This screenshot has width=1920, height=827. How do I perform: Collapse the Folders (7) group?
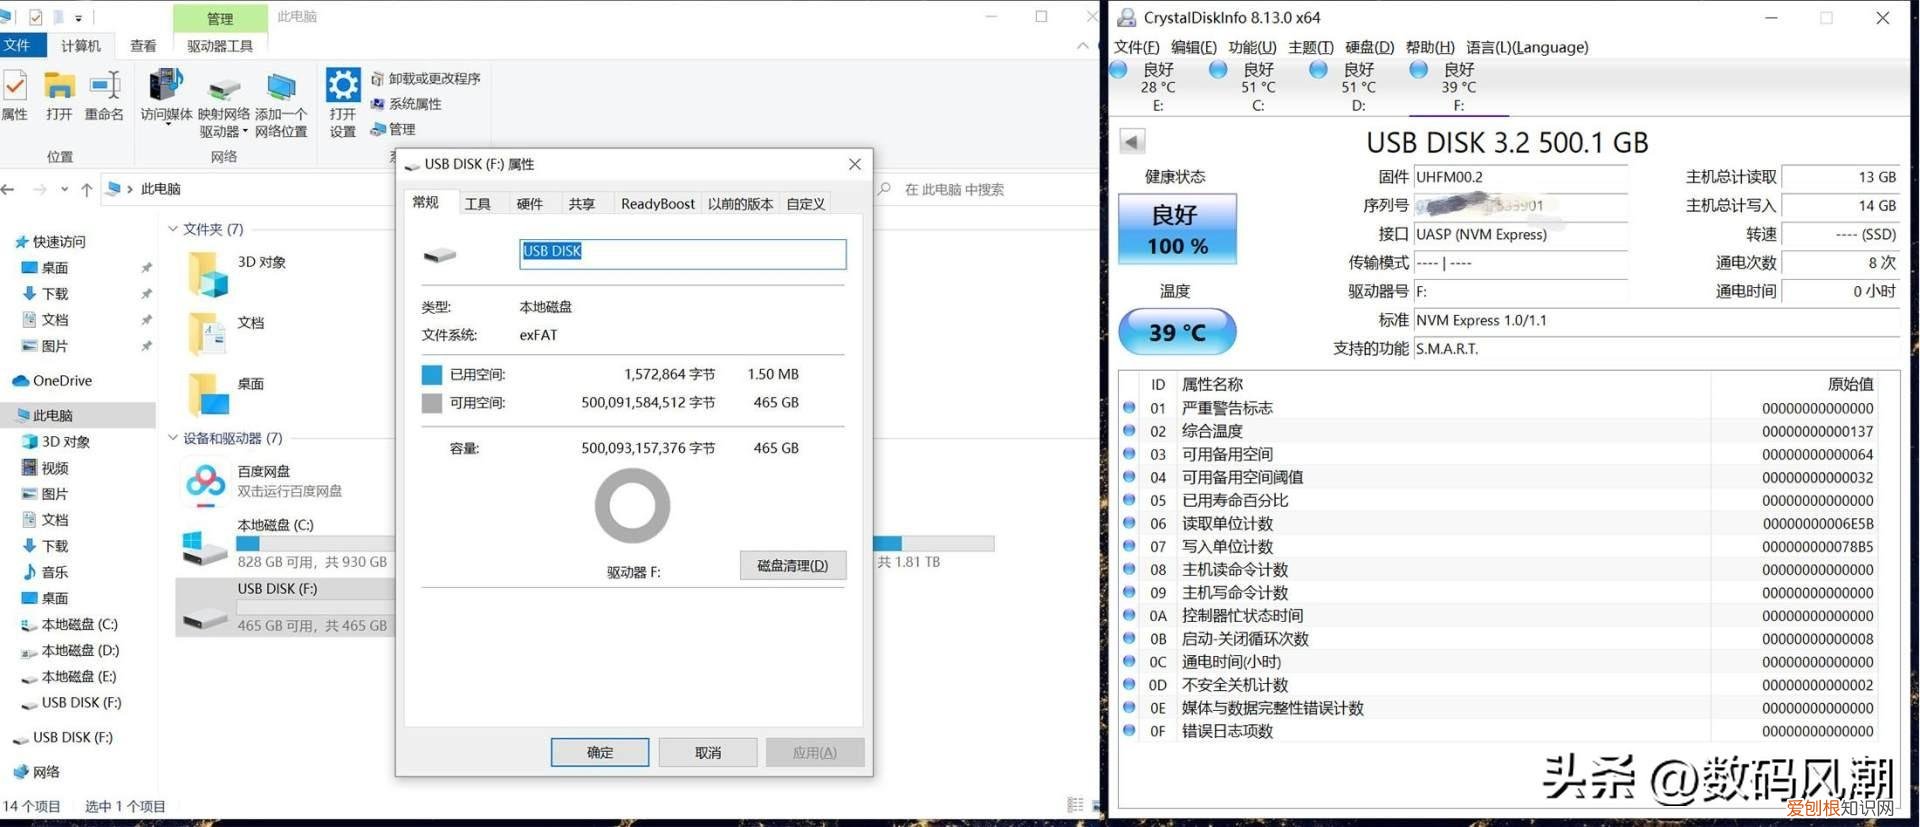point(173,229)
